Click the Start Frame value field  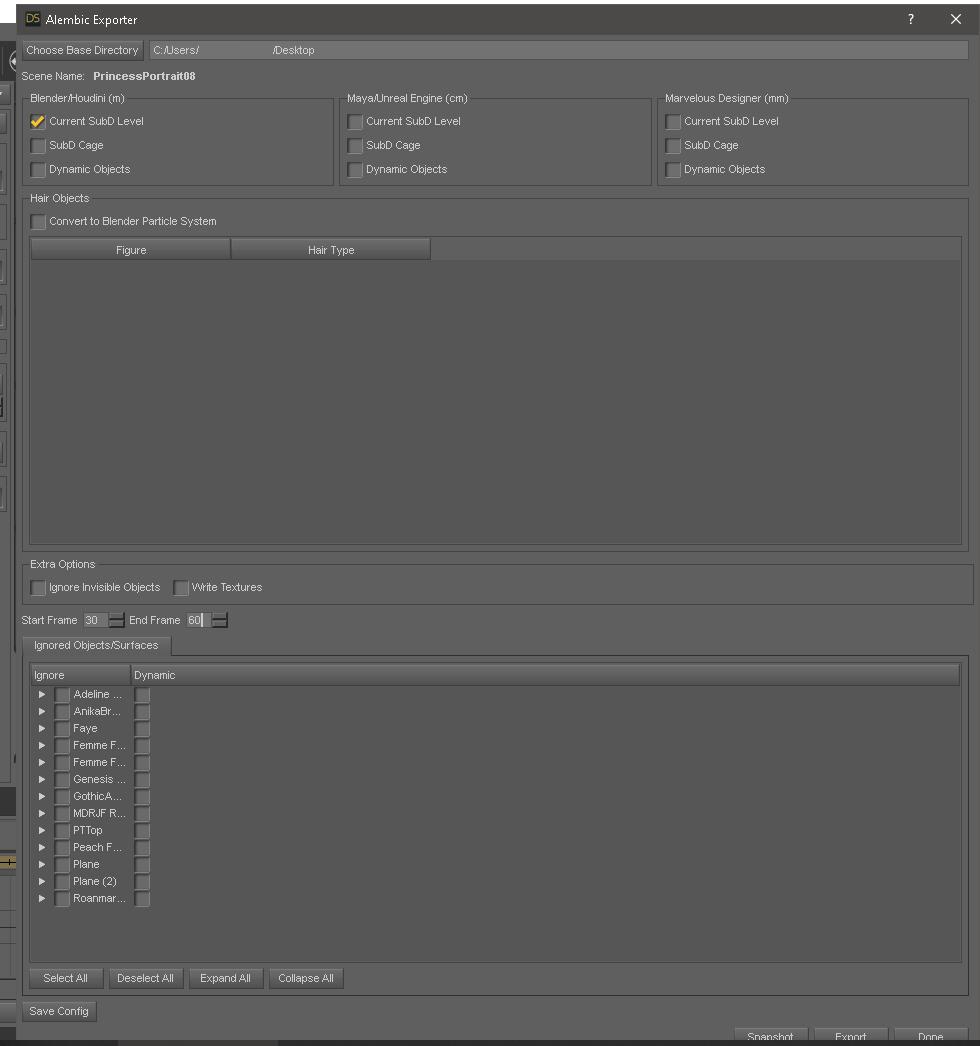click(95, 620)
